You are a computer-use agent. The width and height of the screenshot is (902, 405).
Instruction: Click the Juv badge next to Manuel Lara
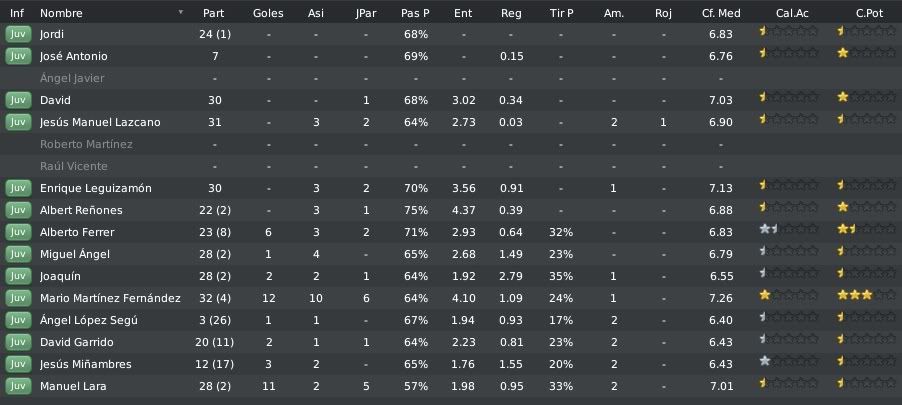[18, 386]
